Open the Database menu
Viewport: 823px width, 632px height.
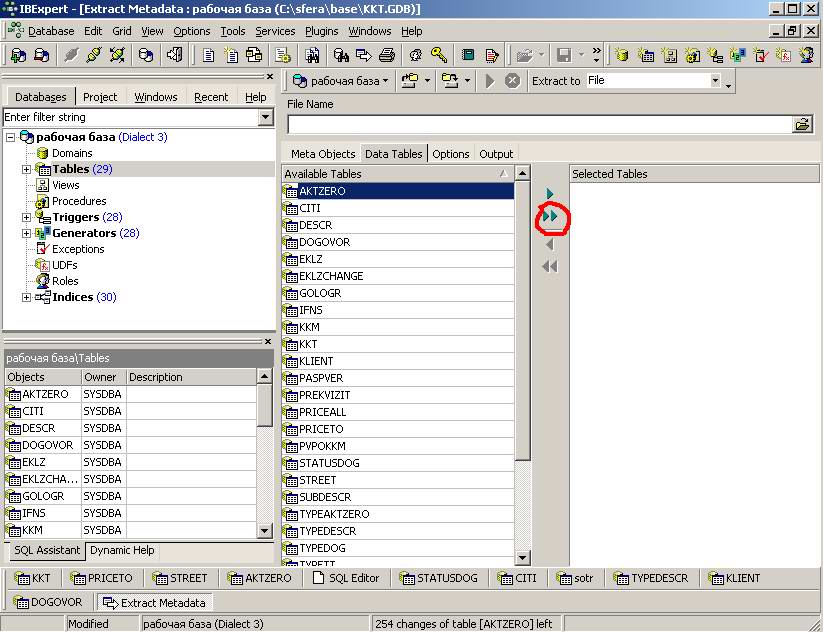click(51, 31)
